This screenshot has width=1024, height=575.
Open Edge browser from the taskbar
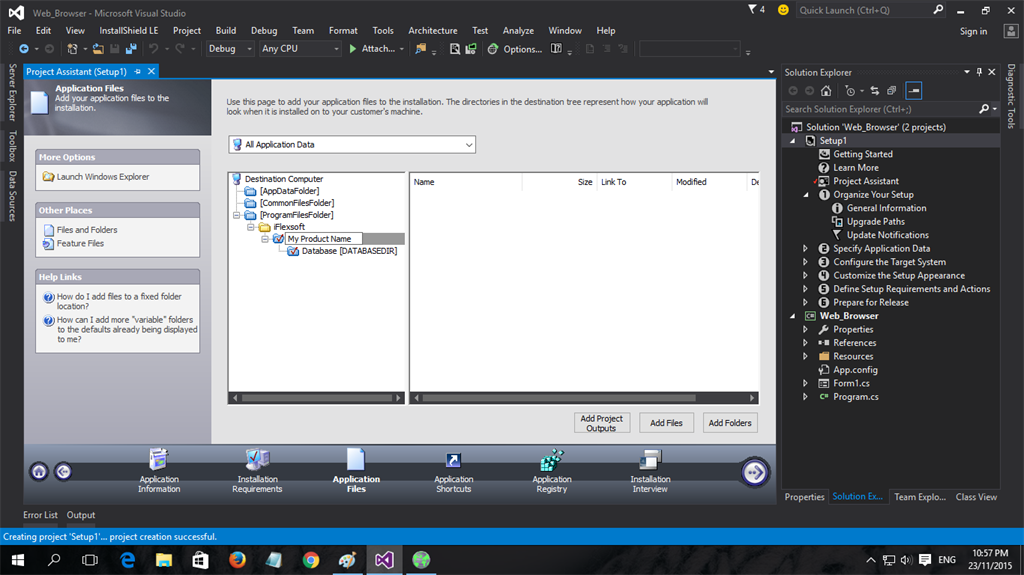coord(127,560)
